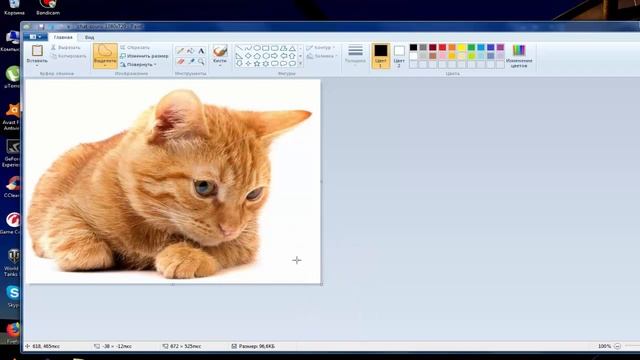Viewport: 640px width, 360px height.
Task: Choose the Oval callout shape
Action: (x=283, y=64)
